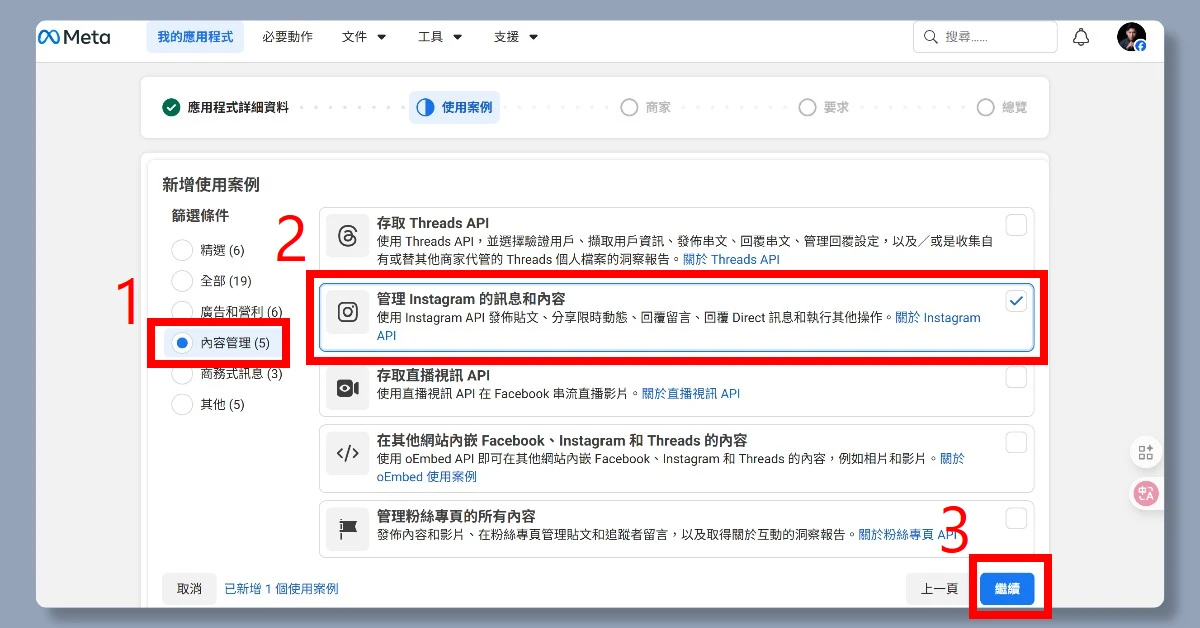Viewport: 1200px width, 628px height.
Task: Check the 管理粉絲專頁的所有內容 checkbox
Action: coord(1016,518)
